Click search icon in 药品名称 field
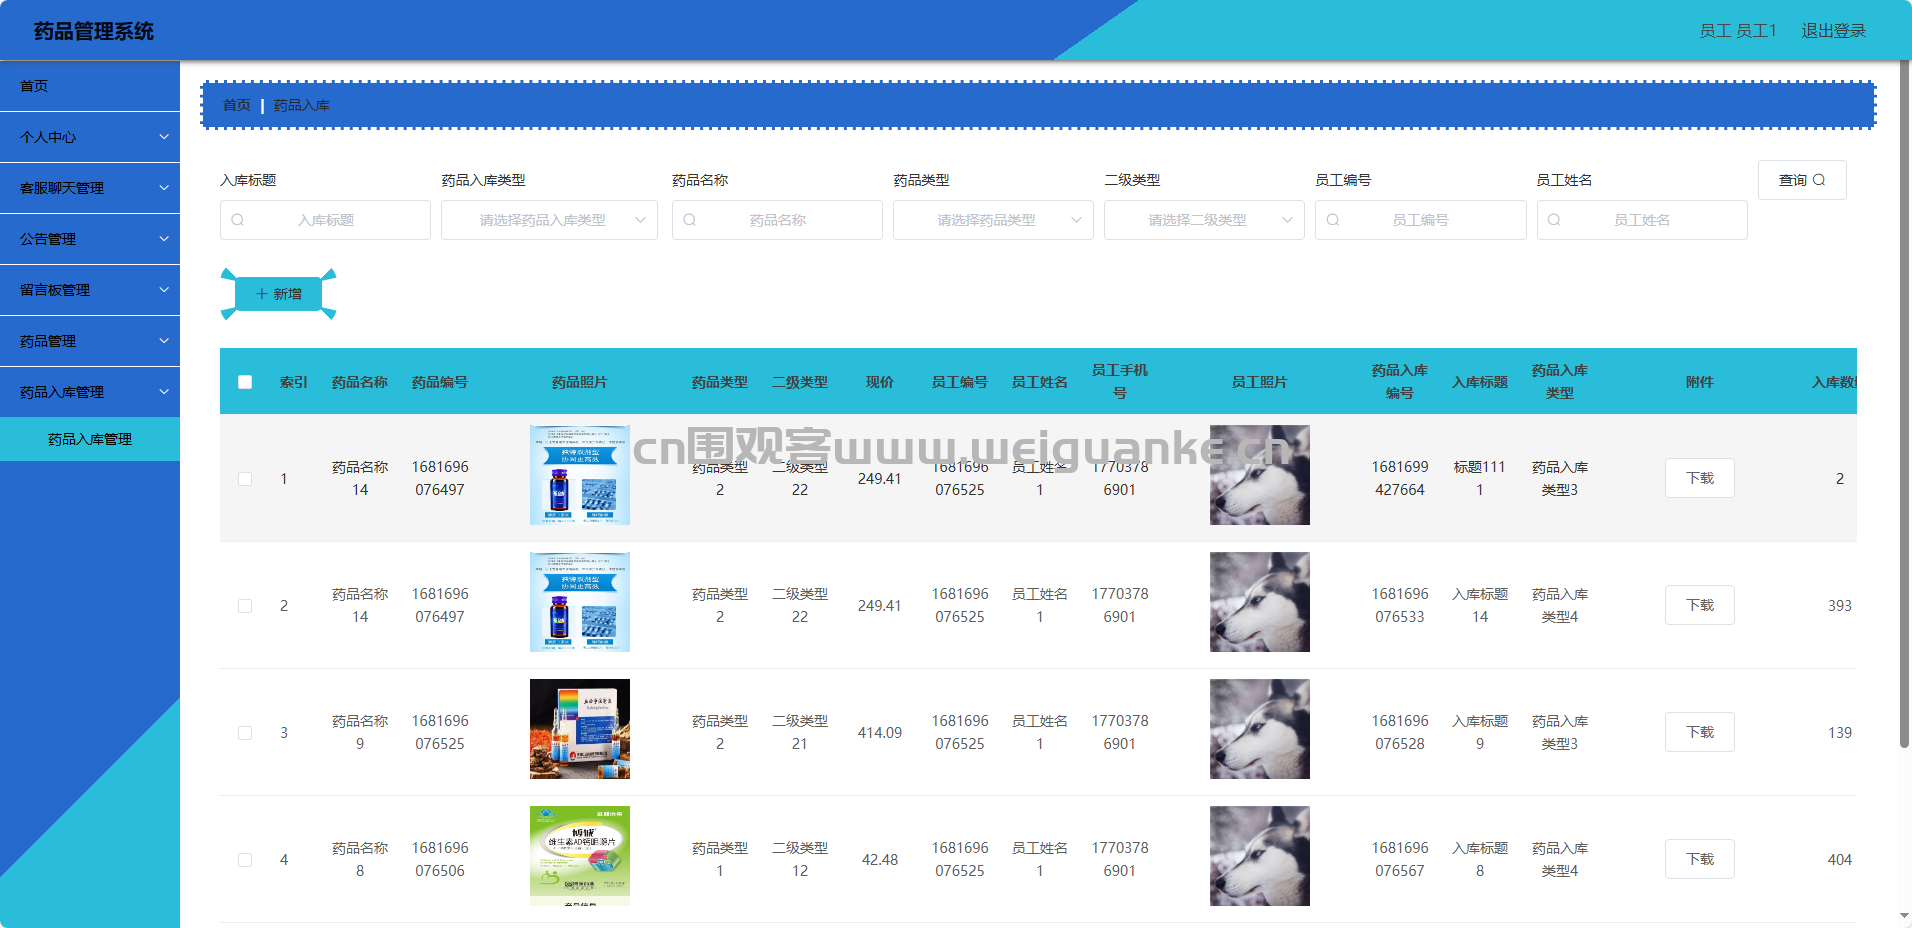Screen dimensions: 1912x928 tap(690, 220)
